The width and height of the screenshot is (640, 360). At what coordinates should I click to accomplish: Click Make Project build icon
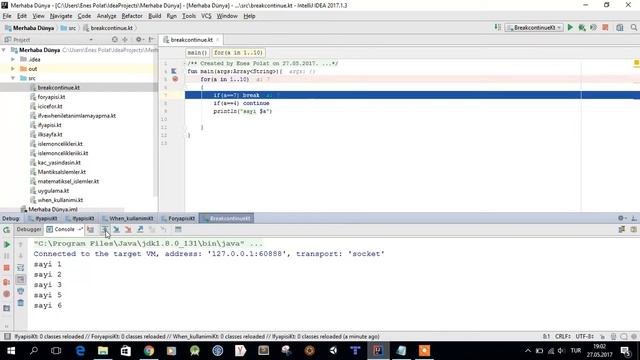click(x=498, y=27)
